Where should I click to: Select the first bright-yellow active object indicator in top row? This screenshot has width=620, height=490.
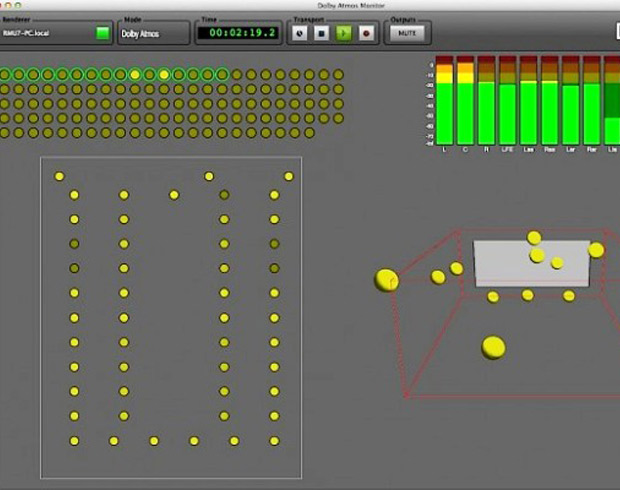point(135,74)
